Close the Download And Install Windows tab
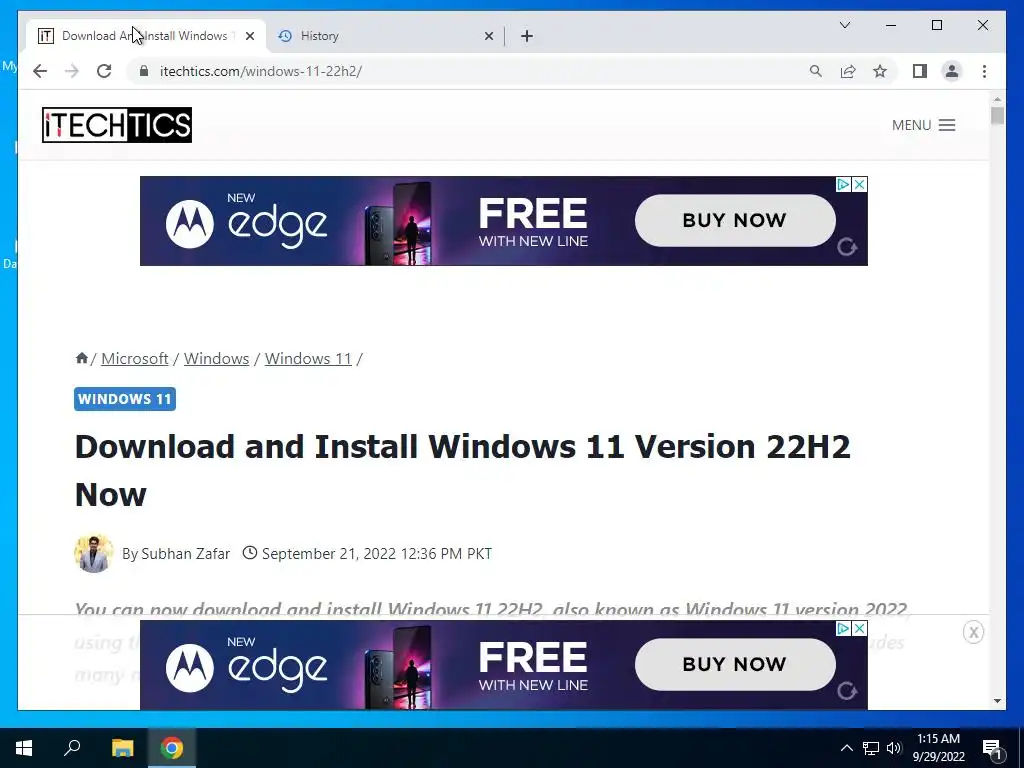The image size is (1024, 768). [249, 36]
